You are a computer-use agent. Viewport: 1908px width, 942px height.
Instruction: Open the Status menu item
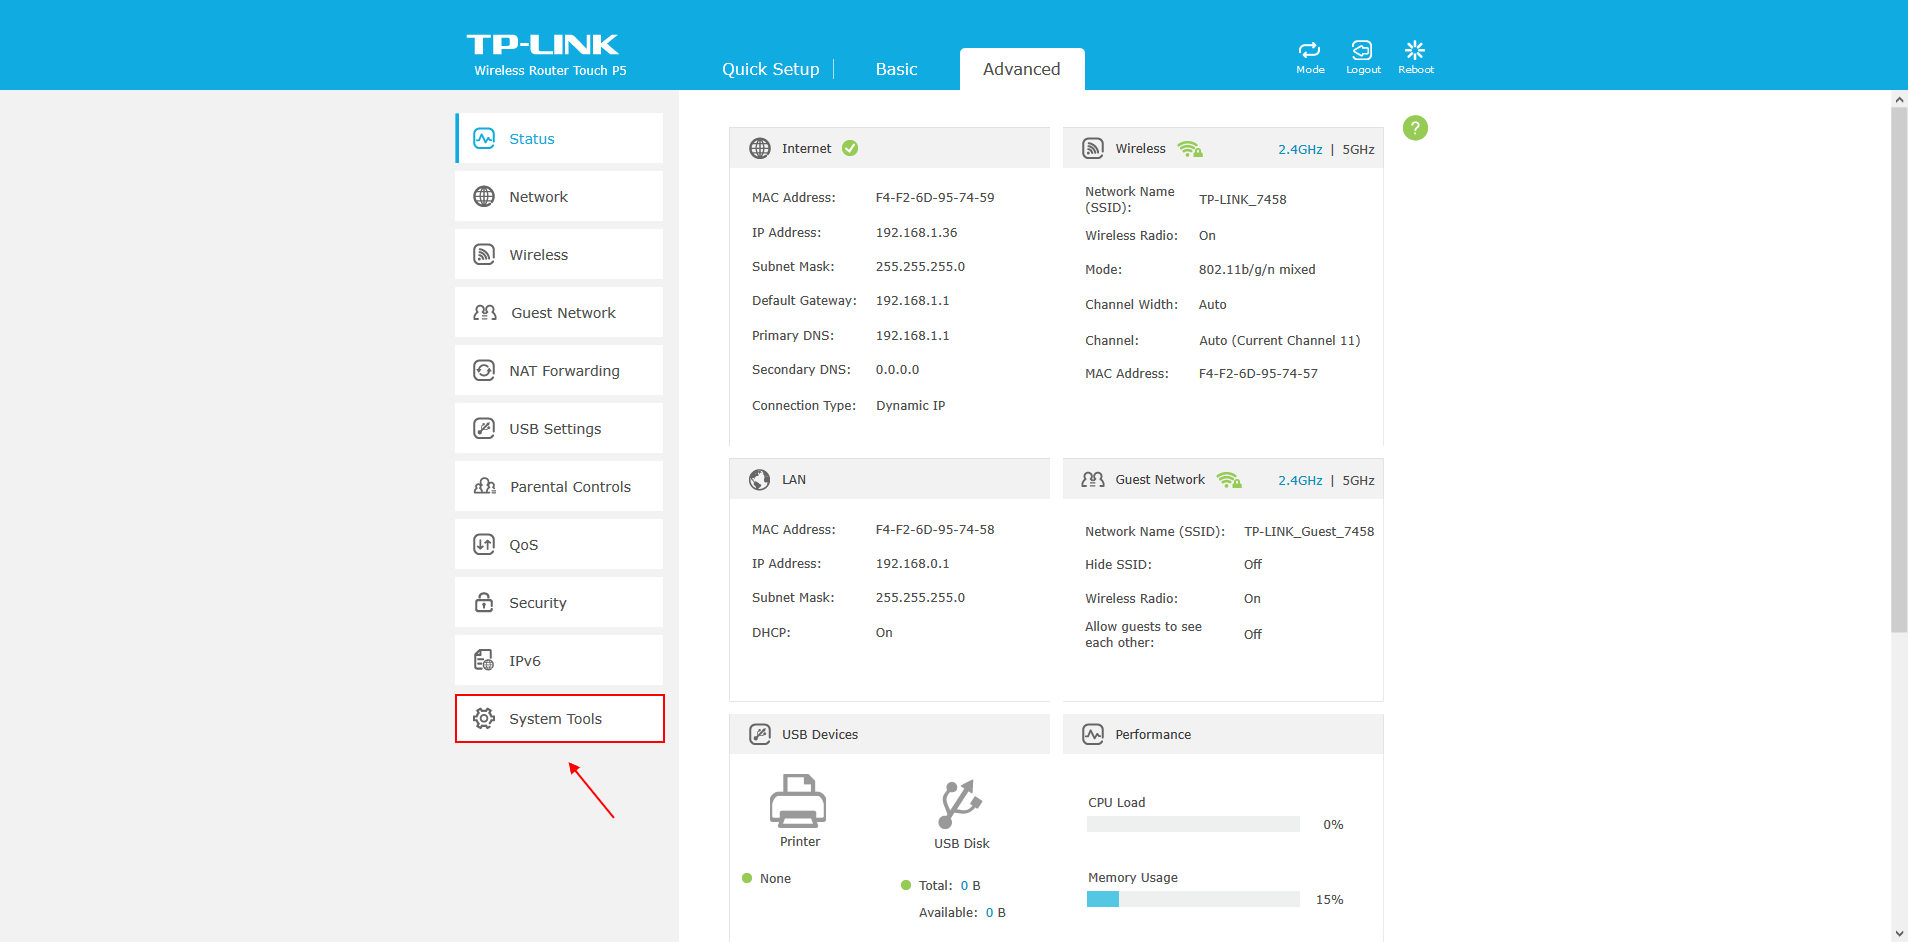559,138
